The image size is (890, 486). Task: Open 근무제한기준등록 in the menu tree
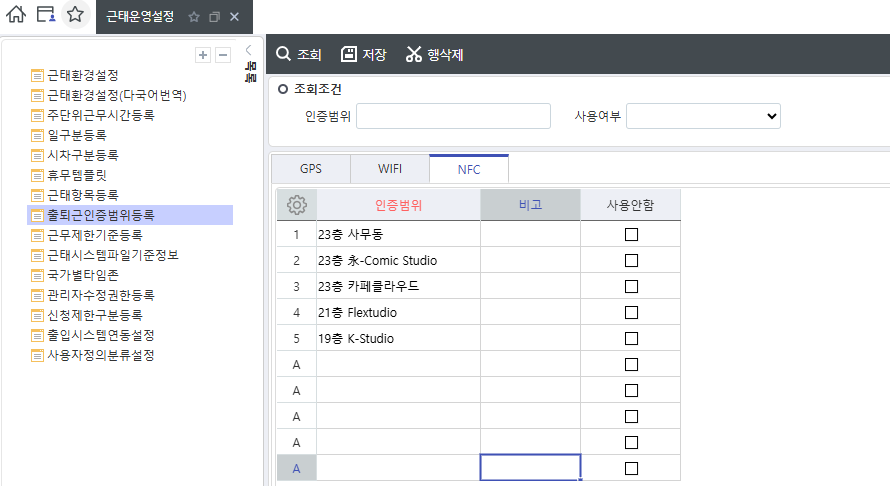tap(95, 235)
